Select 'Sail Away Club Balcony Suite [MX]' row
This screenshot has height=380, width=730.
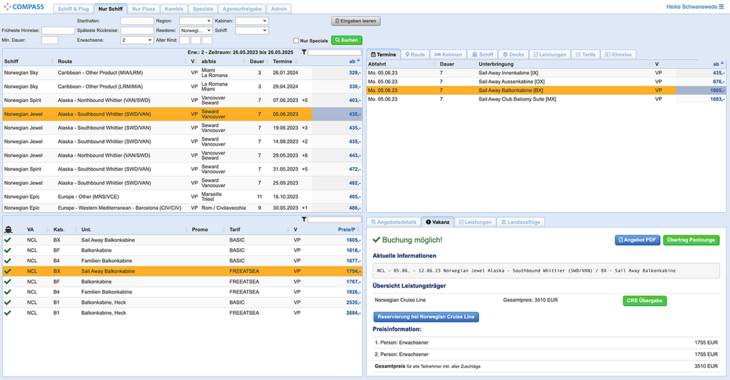(x=546, y=99)
